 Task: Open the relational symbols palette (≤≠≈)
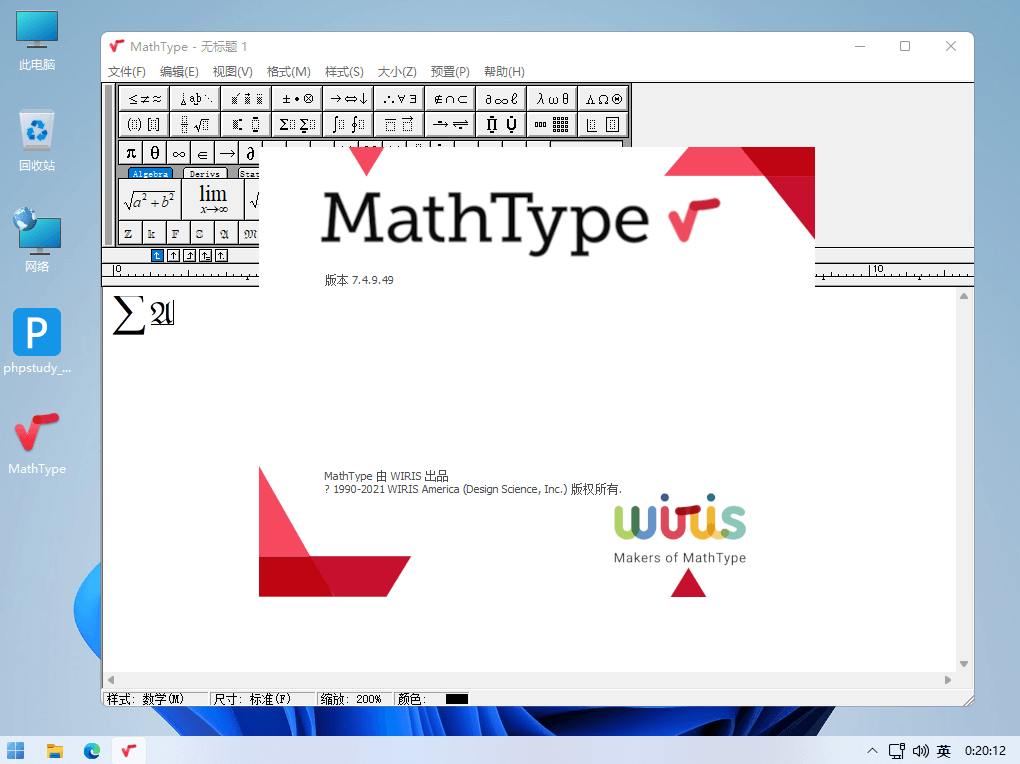pos(144,99)
